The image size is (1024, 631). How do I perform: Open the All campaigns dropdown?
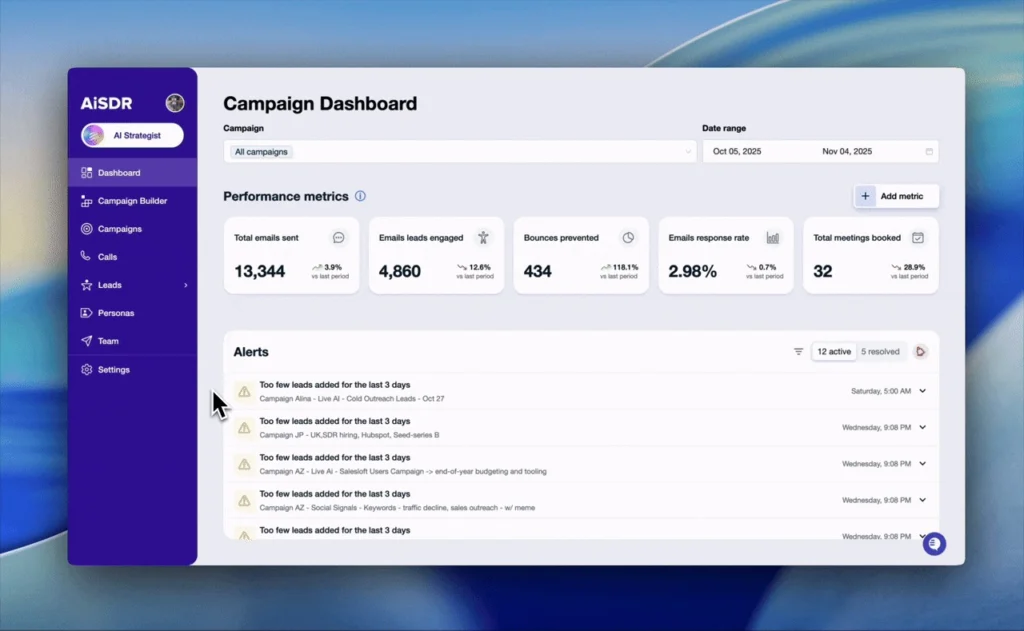coord(460,152)
